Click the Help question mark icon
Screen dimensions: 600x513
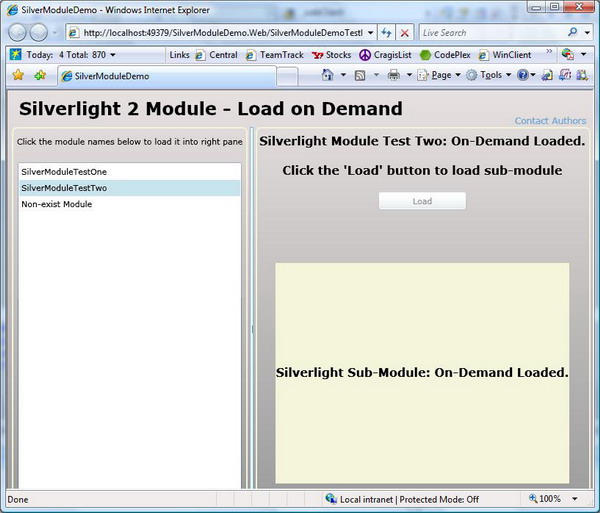coord(523,75)
